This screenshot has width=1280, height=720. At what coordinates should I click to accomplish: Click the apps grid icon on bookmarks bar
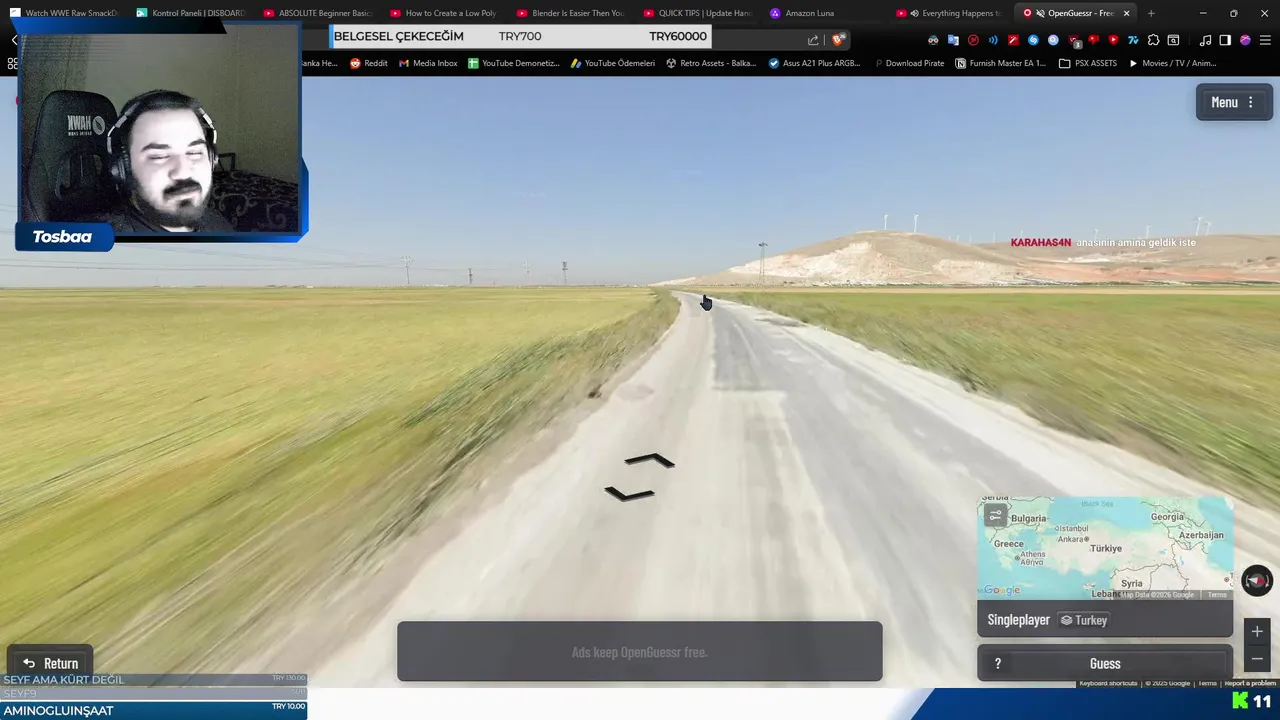tap(11, 63)
